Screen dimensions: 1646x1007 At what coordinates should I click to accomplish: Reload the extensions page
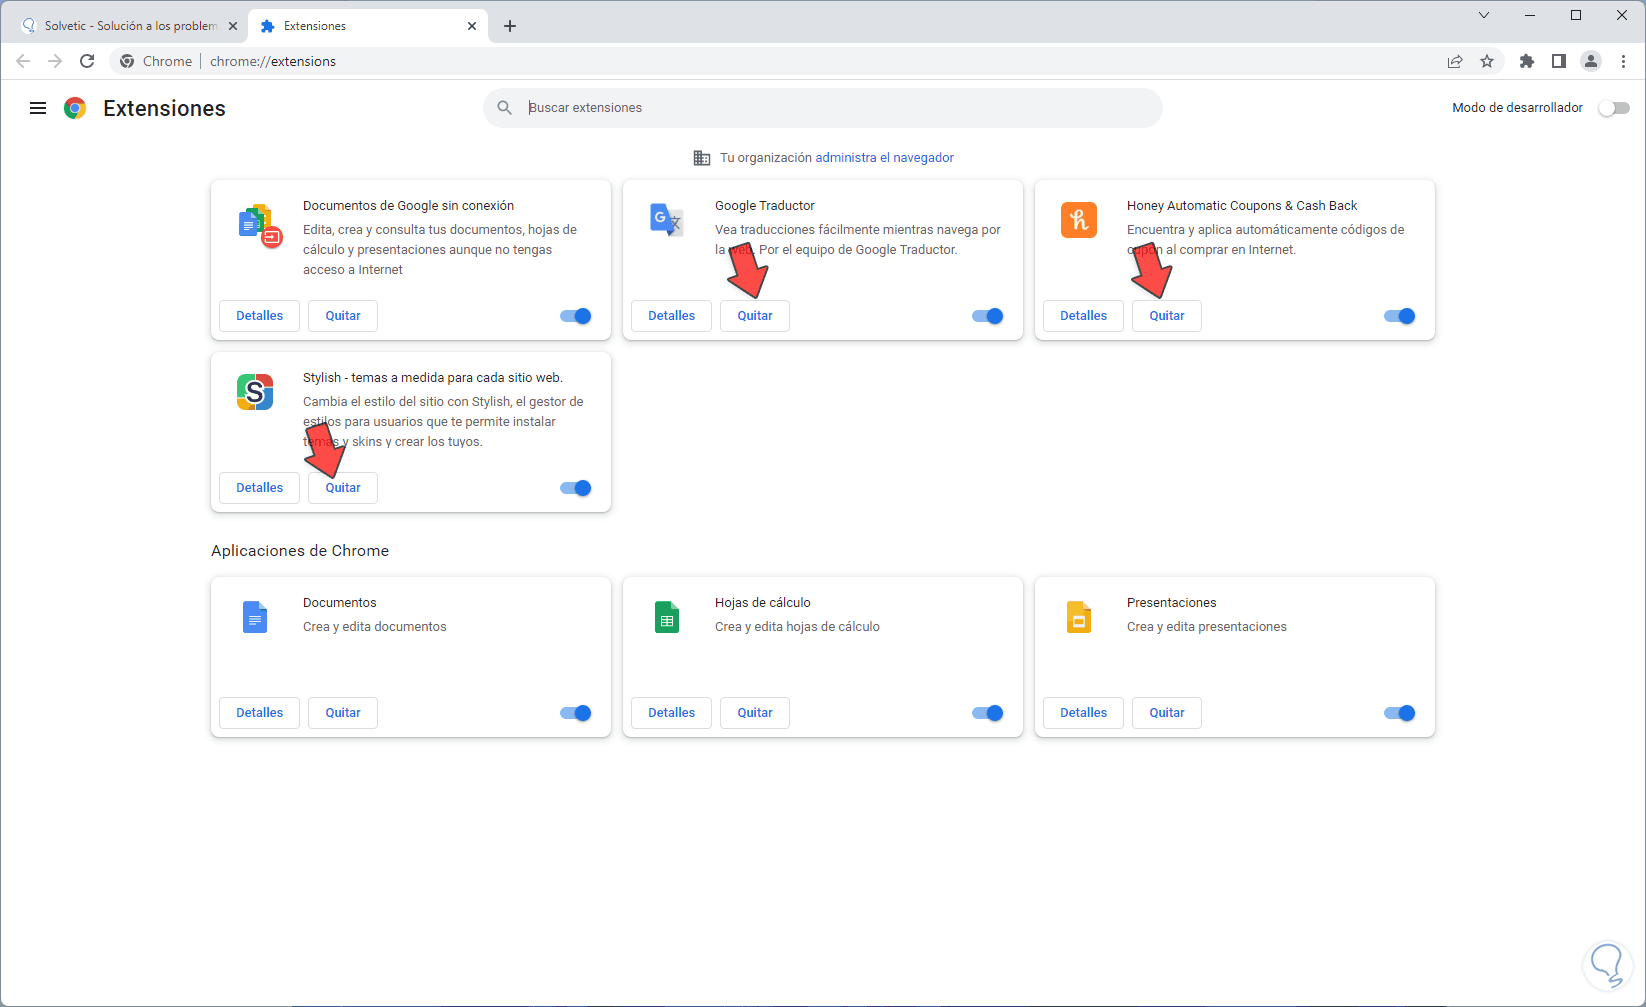[x=87, y=61]
